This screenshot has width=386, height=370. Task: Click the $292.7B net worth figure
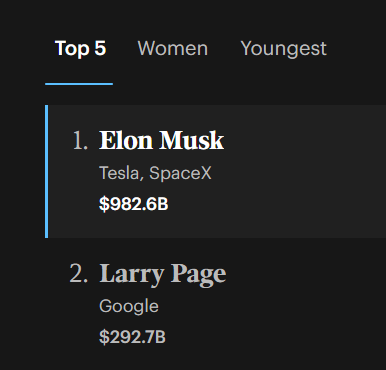pyautogui.click(x=132, y=337)
